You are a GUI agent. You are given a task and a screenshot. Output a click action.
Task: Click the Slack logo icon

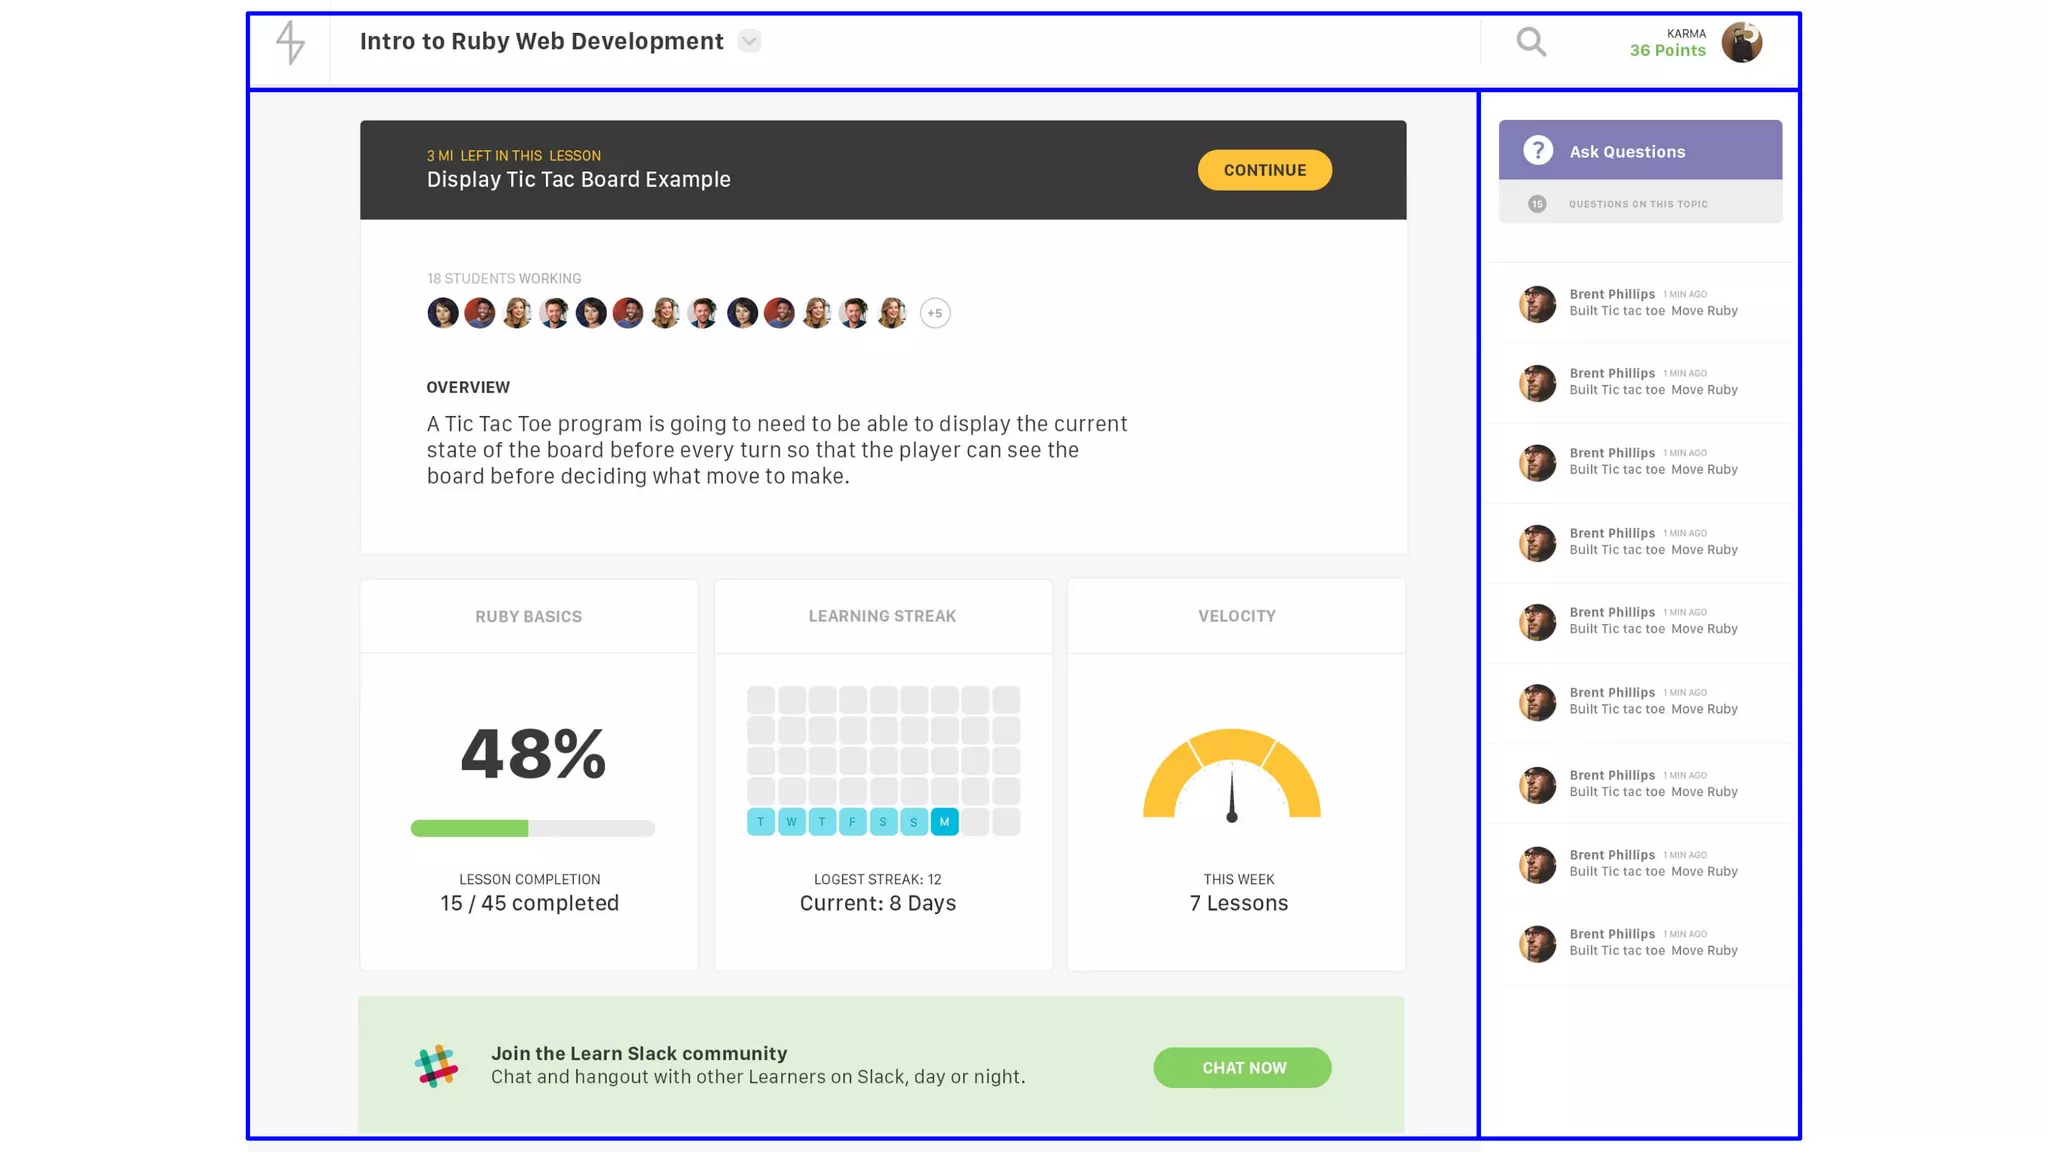pos(436,1066)
